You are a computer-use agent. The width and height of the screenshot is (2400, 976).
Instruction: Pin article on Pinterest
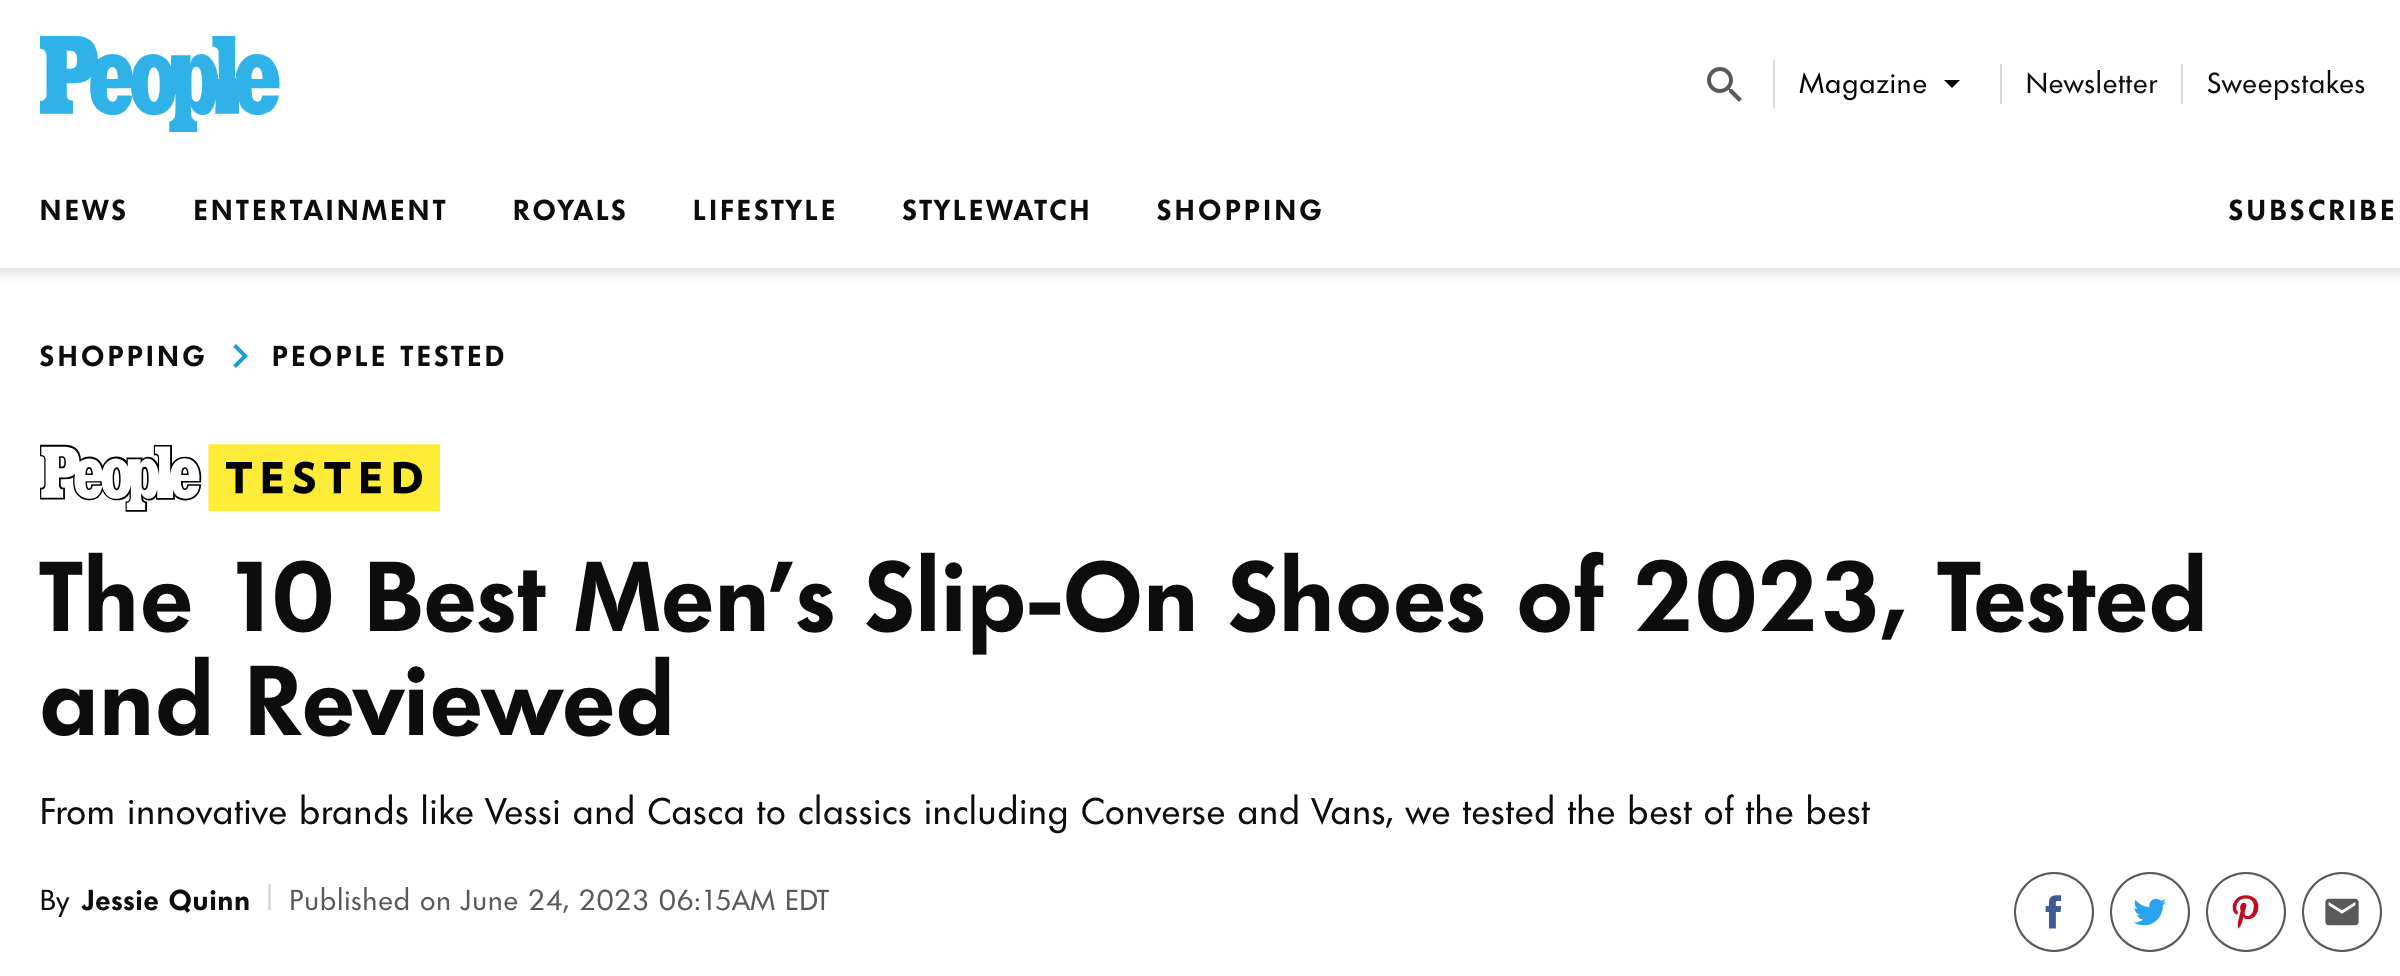coord(2245,912)
